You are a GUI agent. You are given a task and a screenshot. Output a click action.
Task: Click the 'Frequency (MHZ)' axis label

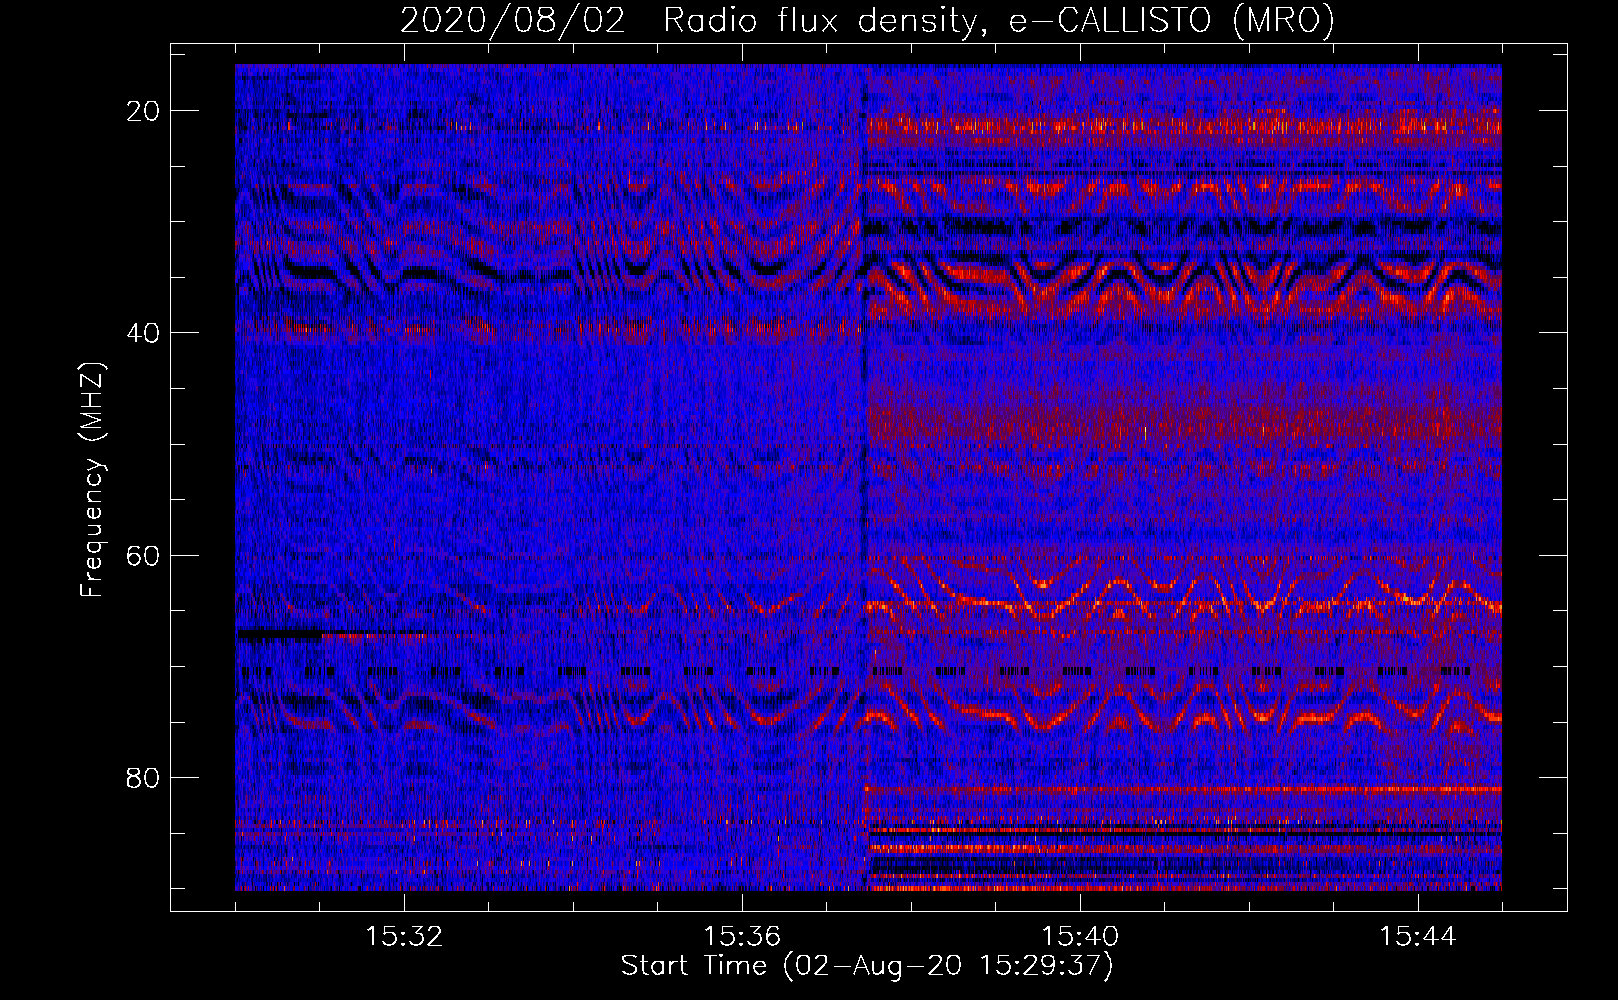coord(92,480)
